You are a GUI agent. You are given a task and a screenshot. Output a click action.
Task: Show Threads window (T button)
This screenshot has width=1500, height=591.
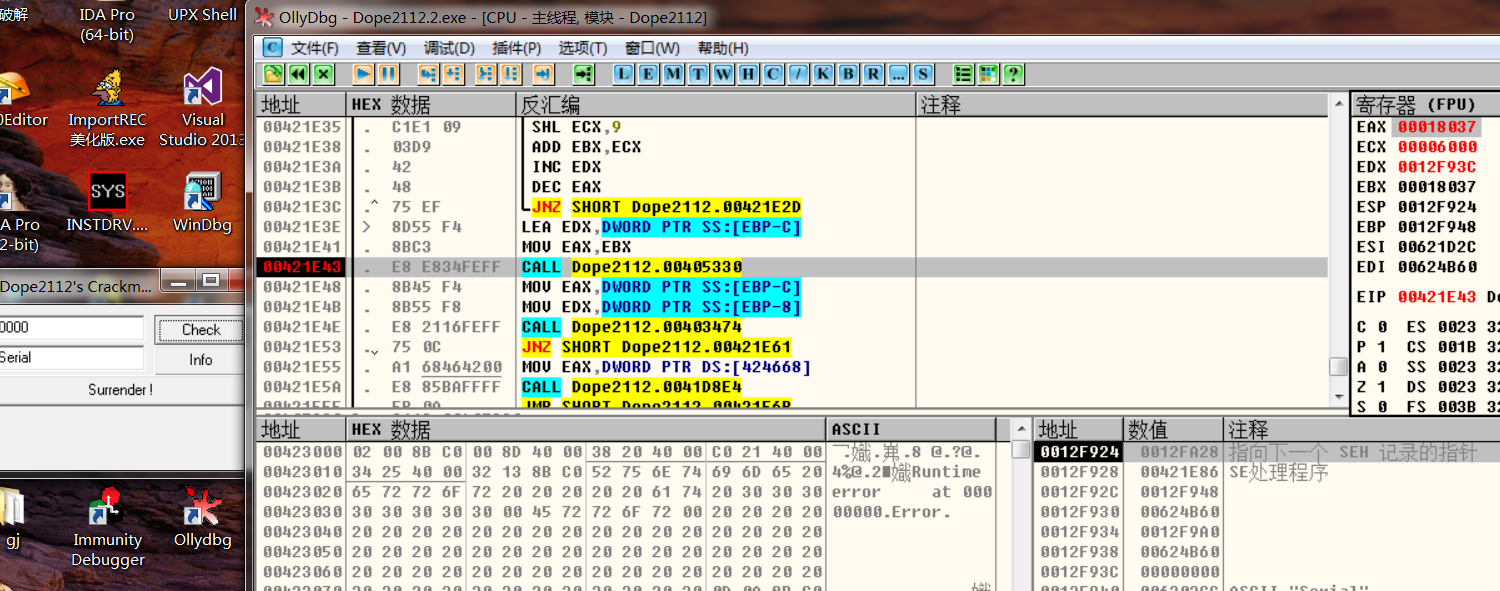point(698,74)
